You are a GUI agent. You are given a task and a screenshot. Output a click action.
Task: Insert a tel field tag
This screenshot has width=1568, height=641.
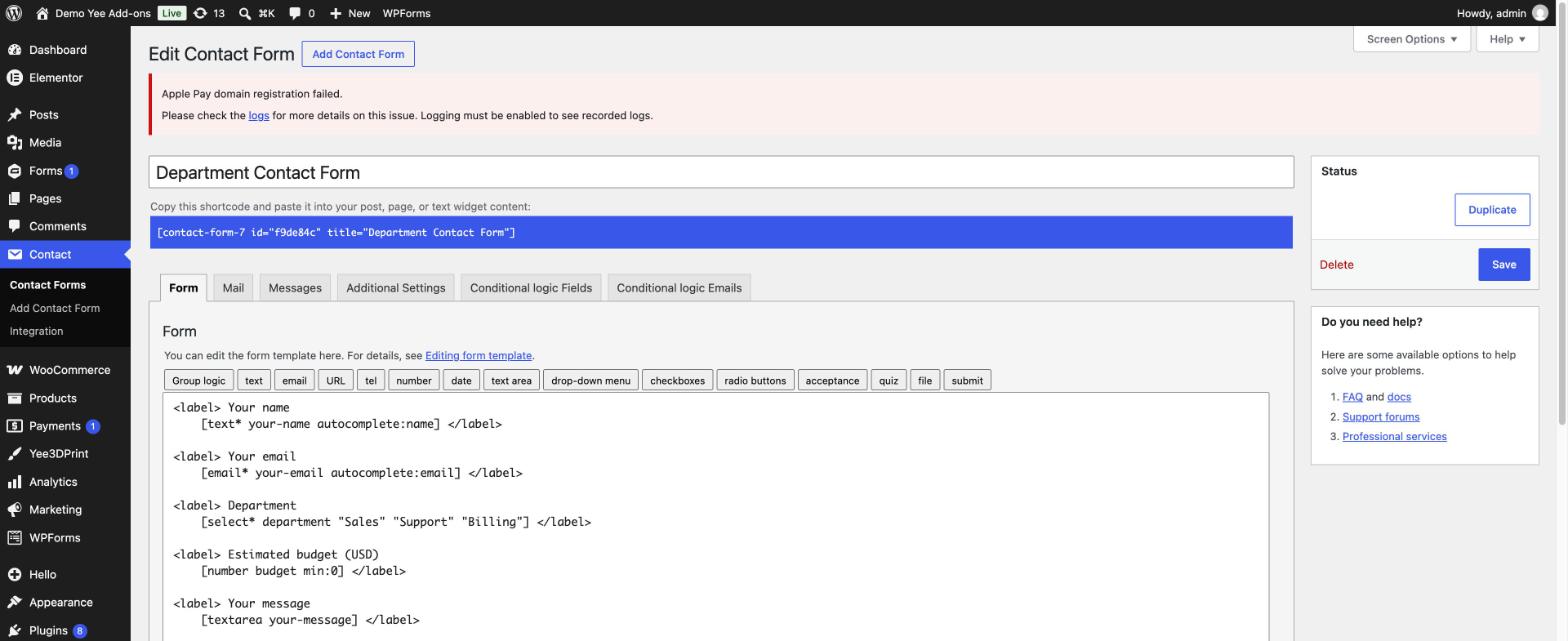(371, 381)
